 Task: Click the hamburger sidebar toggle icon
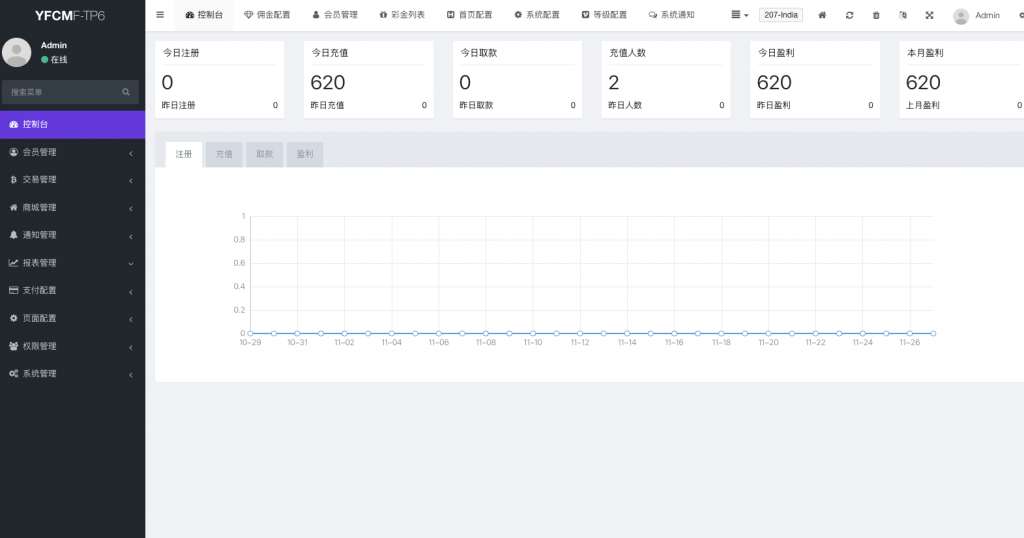point(160,15)
